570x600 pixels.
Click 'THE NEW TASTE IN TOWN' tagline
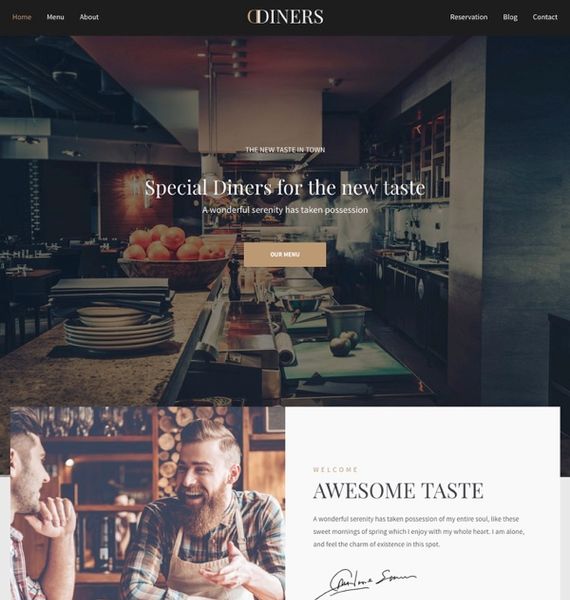[x=285, y=150]
